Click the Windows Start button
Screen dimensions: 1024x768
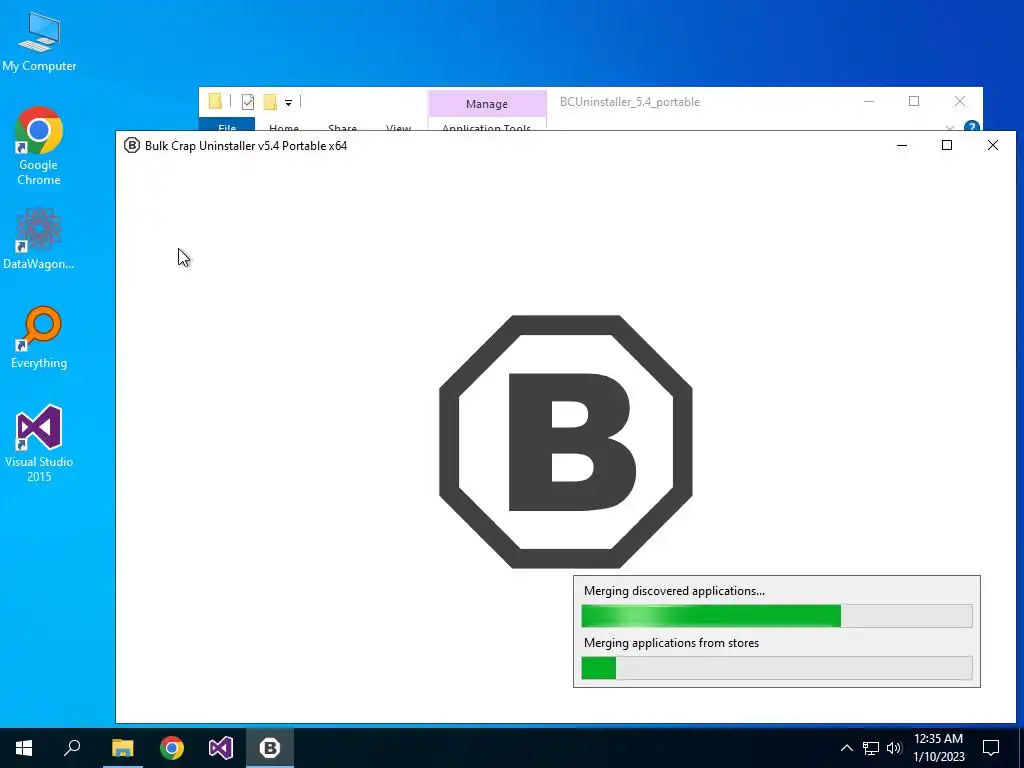click(24, 748)
